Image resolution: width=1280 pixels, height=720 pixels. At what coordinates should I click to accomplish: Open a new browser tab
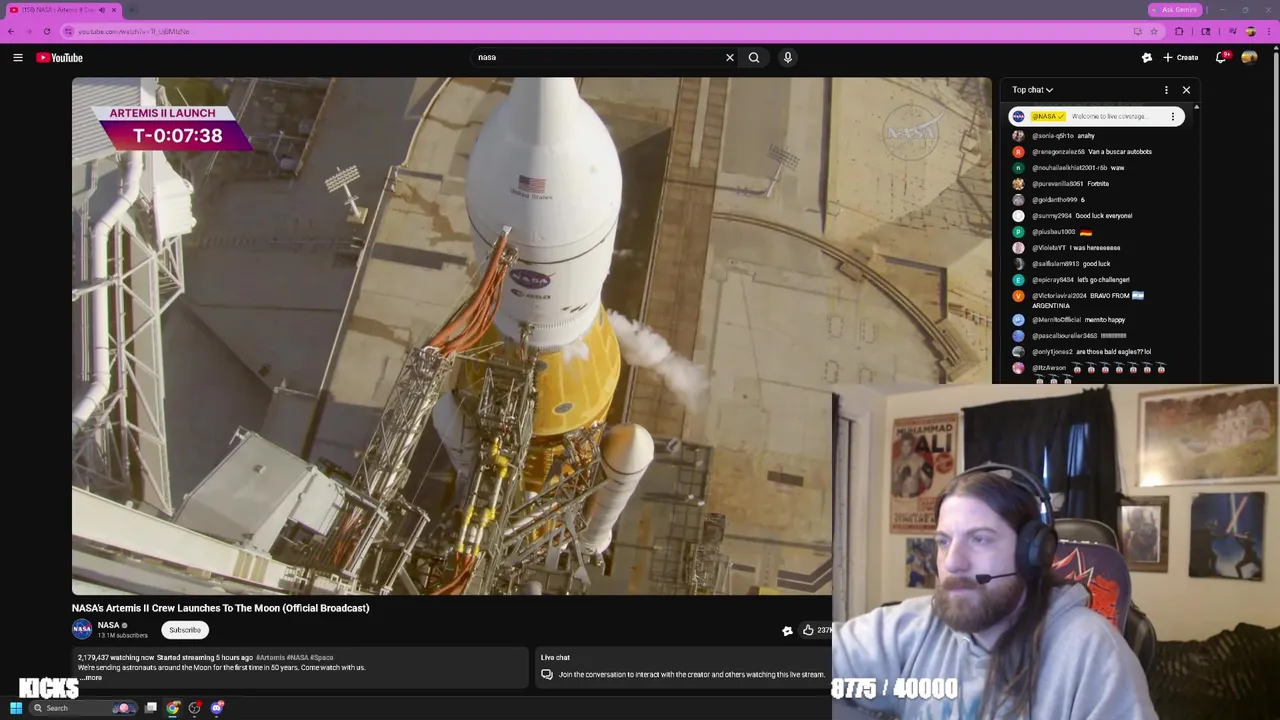[132, 10]
